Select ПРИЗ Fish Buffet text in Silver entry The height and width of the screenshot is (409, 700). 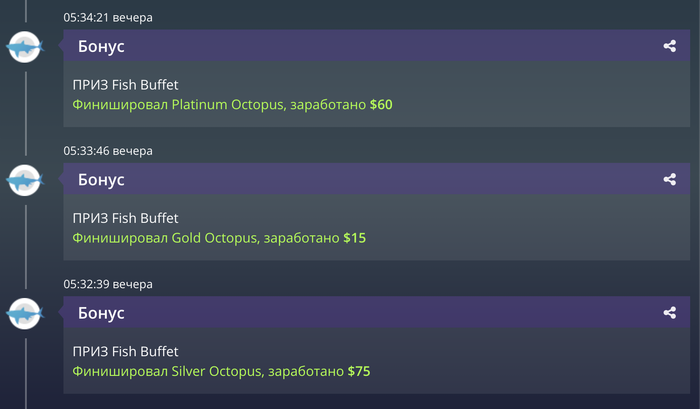click(126, 351)
